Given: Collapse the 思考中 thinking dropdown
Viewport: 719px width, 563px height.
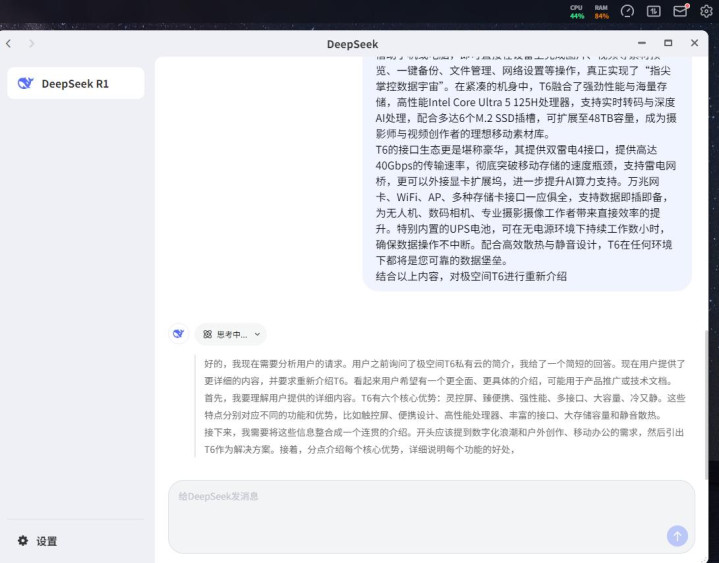Looking at the screenshot, I should click(231, 334).
